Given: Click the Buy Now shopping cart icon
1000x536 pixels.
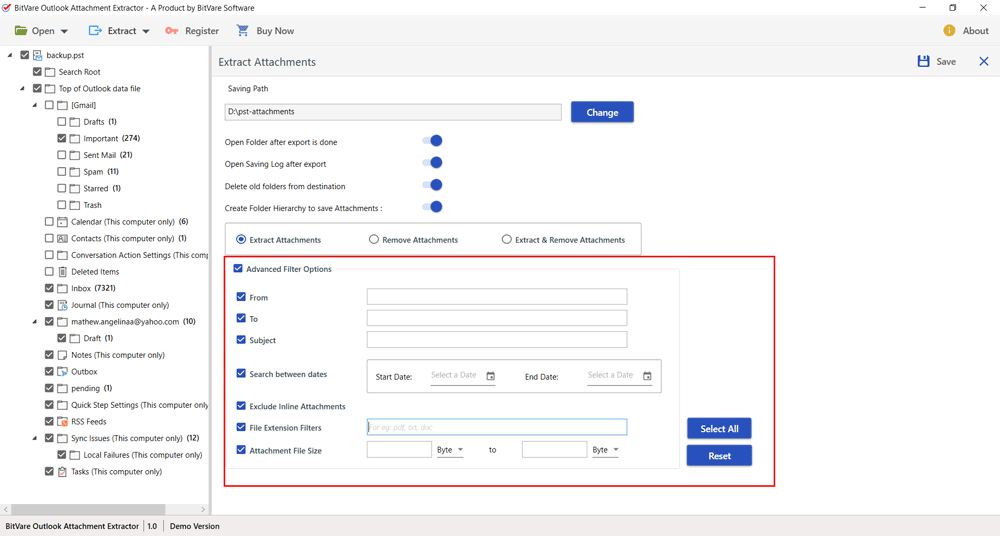Looking at the screenshot, I should (242, 31).
